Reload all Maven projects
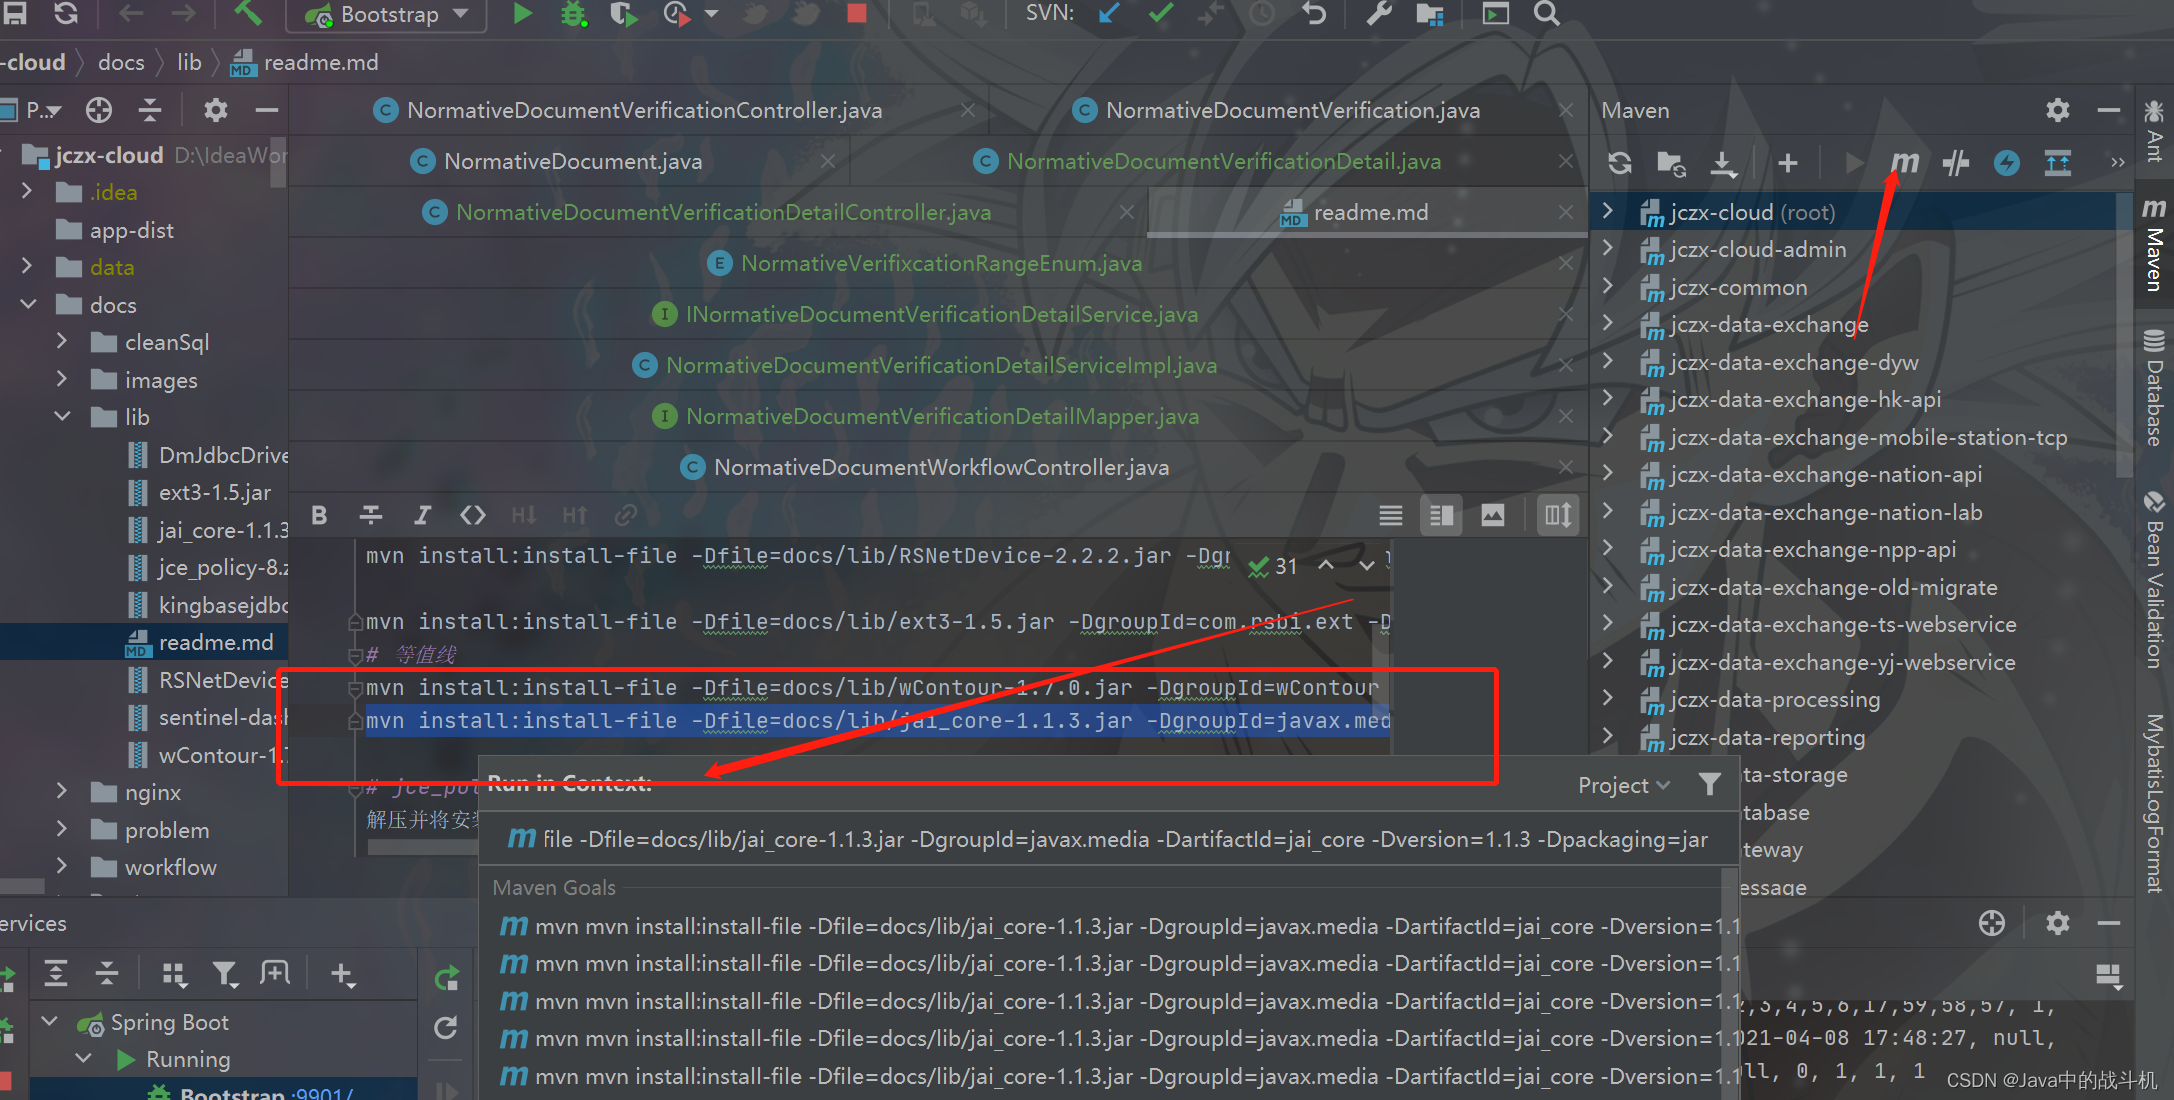 [1620, 162]
